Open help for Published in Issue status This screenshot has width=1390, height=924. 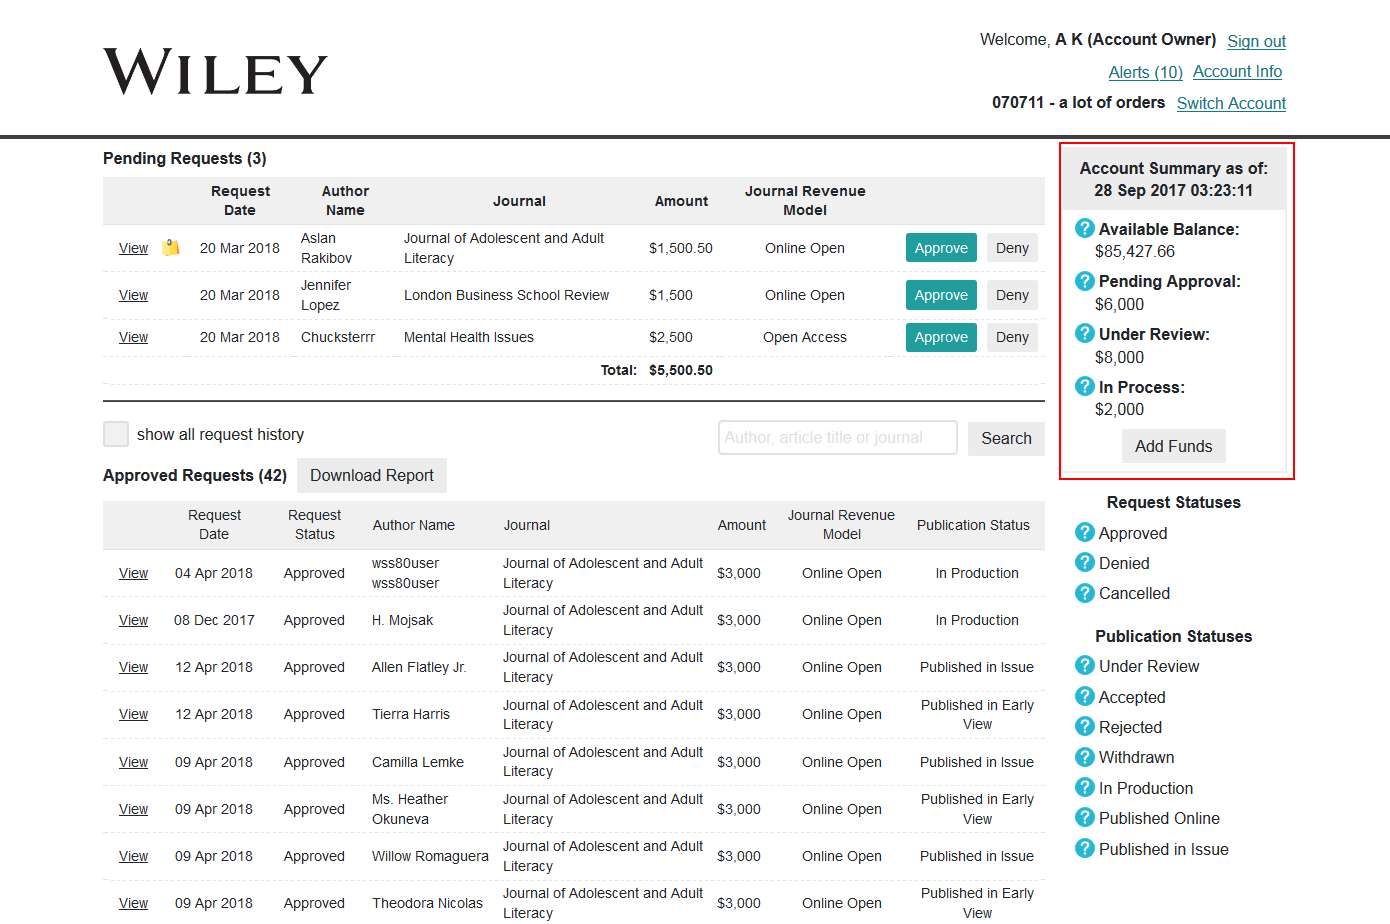pyautogui.click(x=1084, y=848)
